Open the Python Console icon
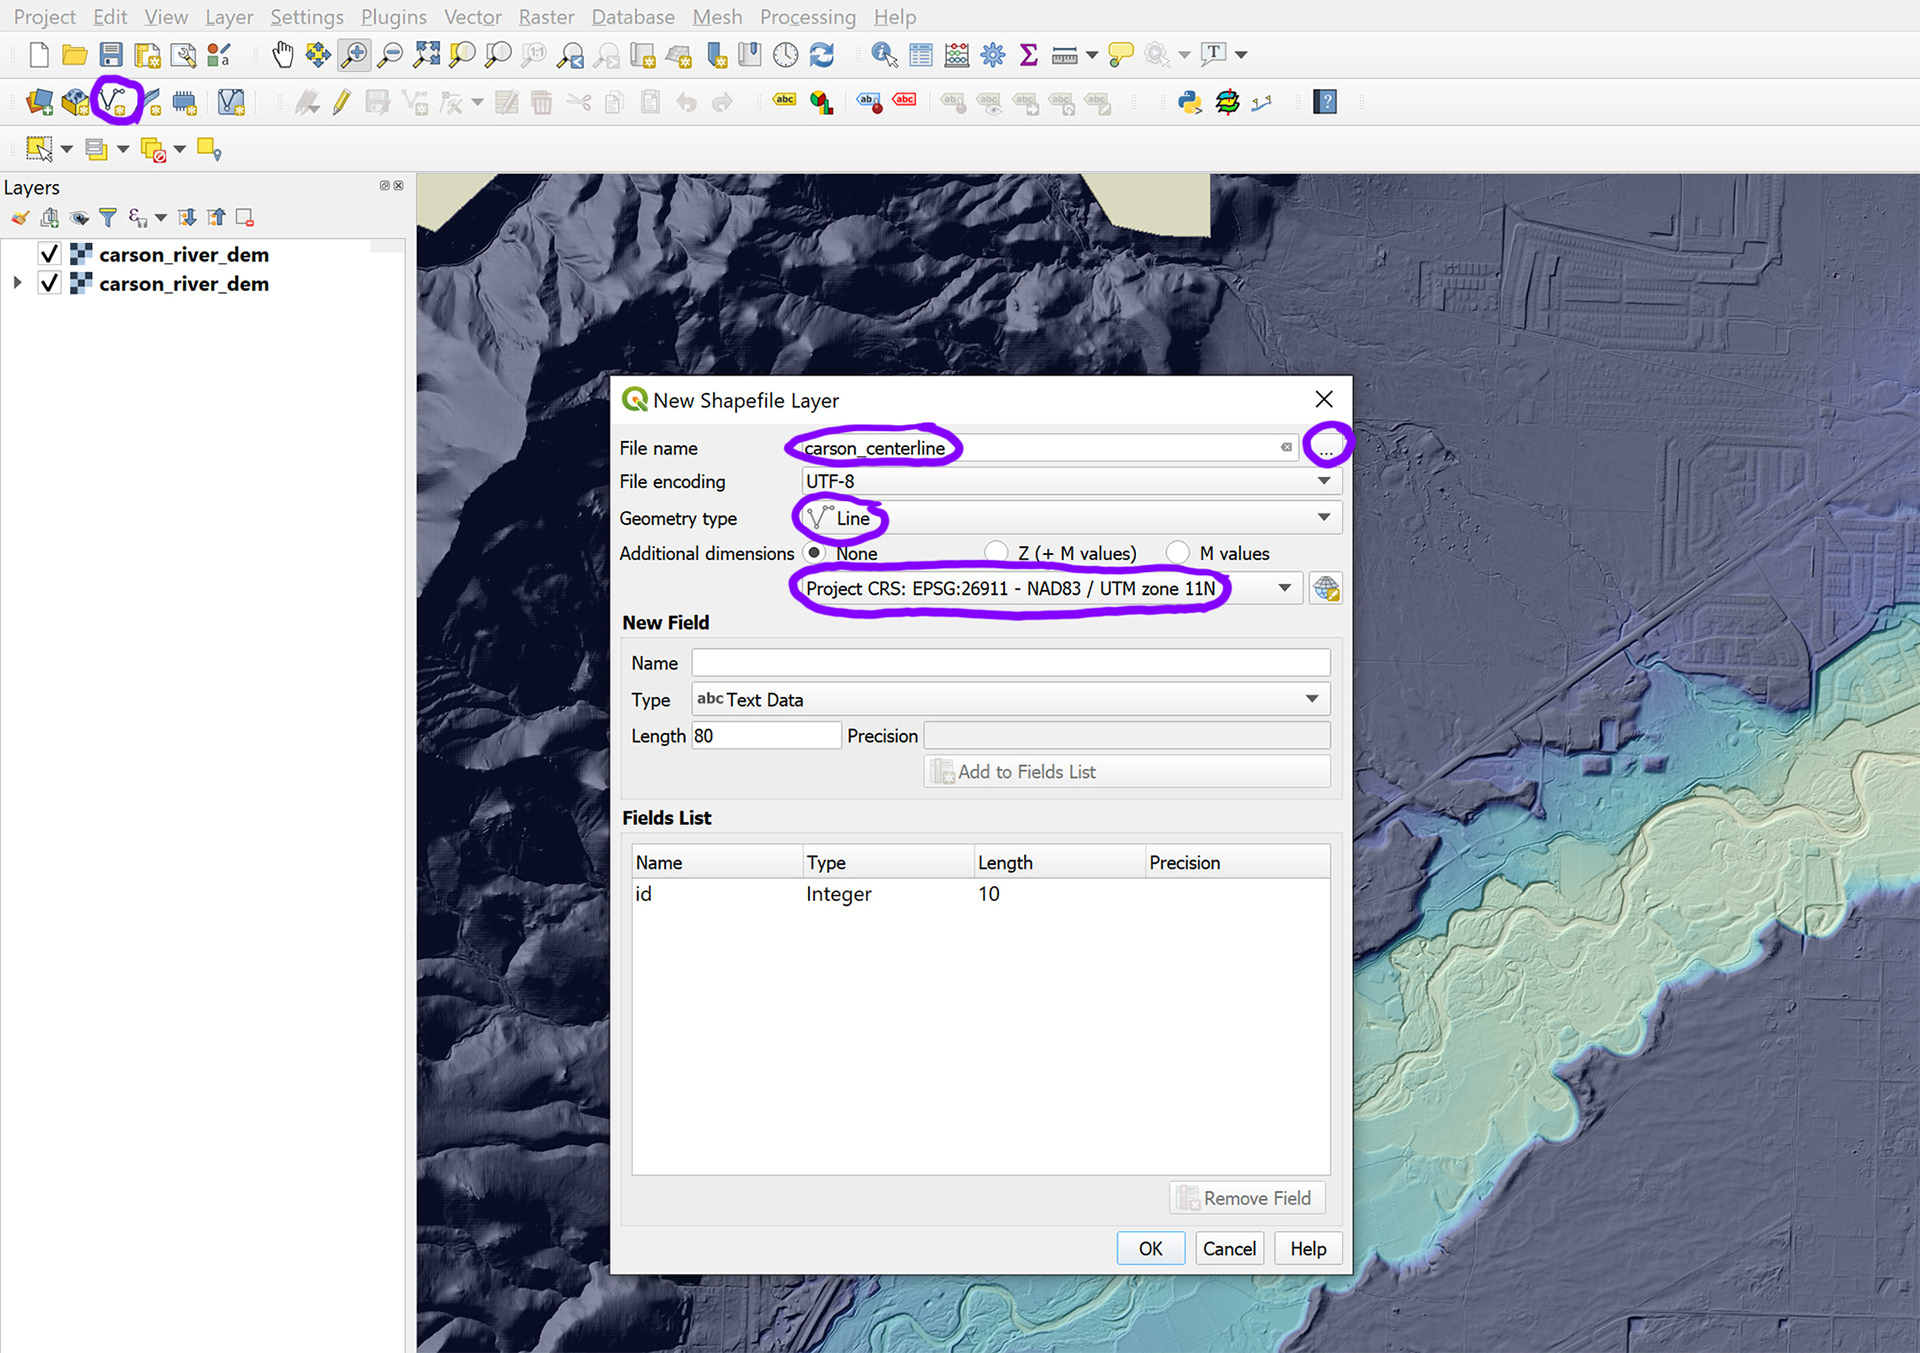1920x1353 pixels. point(1190,102)
